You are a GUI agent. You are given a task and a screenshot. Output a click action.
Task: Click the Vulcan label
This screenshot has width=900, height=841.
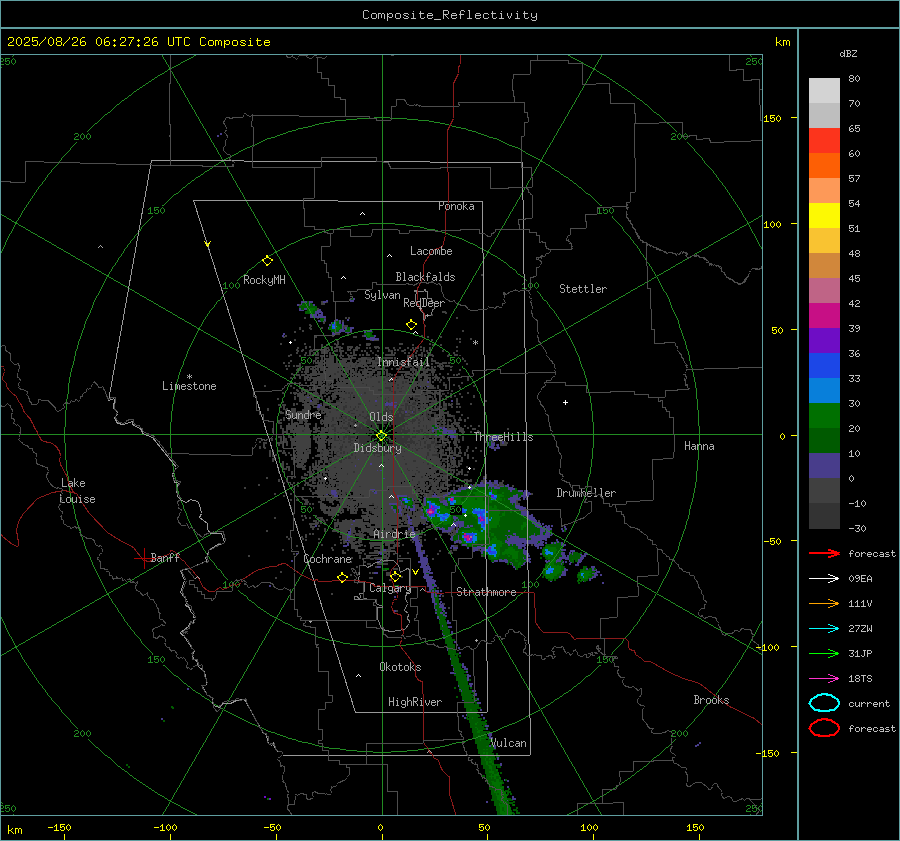[509, 743]
